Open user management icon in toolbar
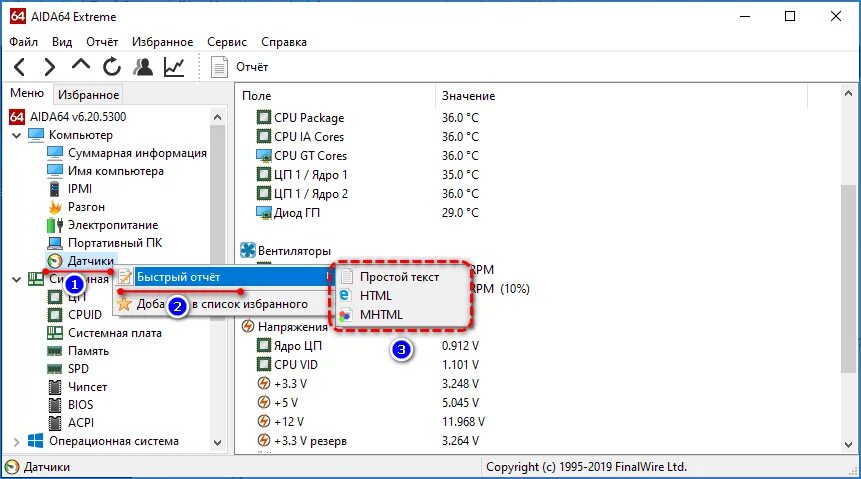 [143, 67]
